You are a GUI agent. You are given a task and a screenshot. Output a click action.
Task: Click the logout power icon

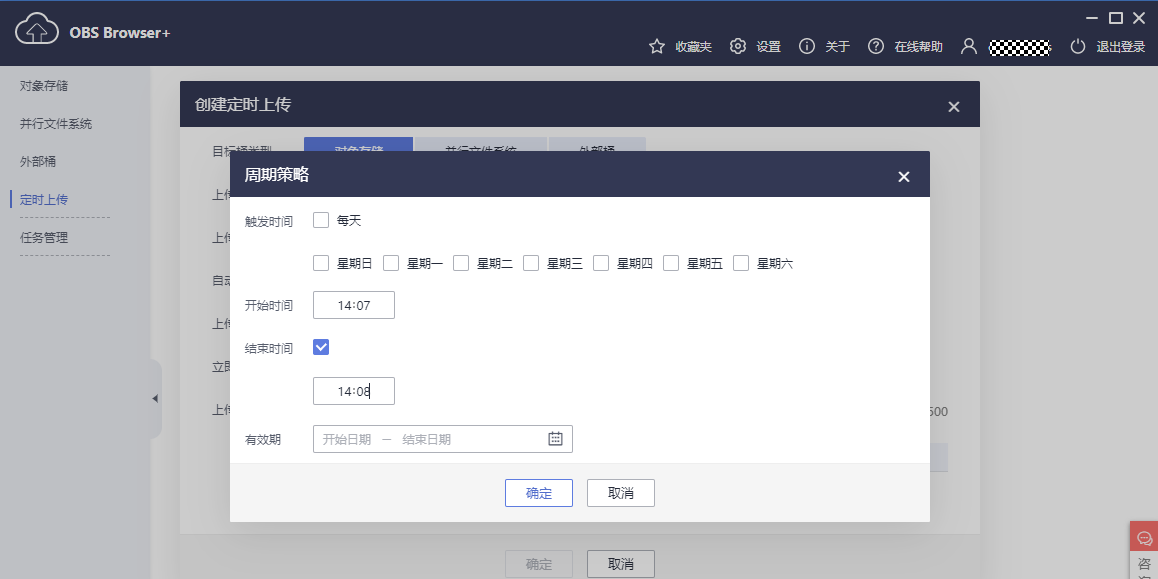(x=1077, y=47)
